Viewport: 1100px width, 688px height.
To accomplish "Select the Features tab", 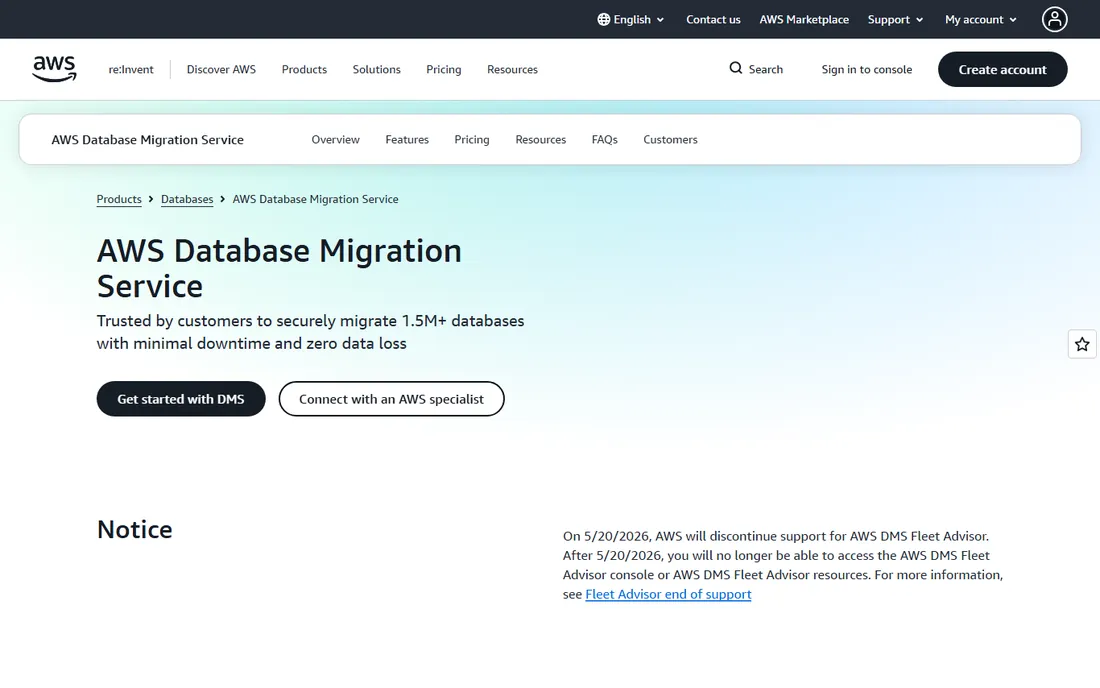I will pyautogui.click(x=407, y=140).
